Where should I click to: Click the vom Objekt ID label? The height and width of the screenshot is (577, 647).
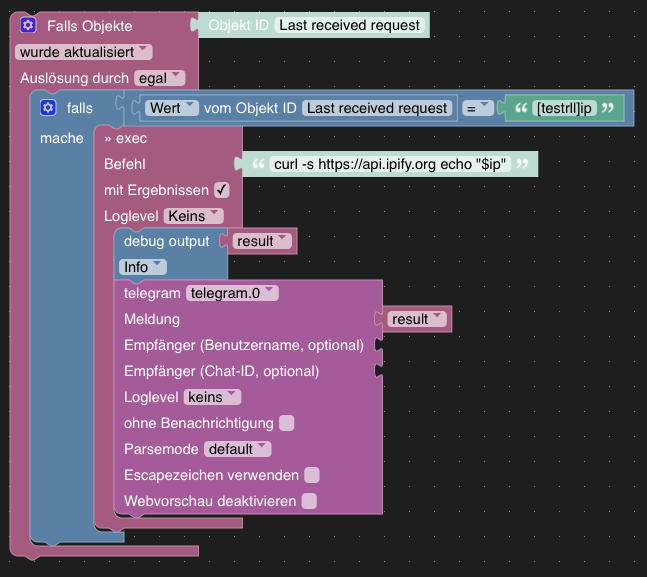tap(250, 108)
